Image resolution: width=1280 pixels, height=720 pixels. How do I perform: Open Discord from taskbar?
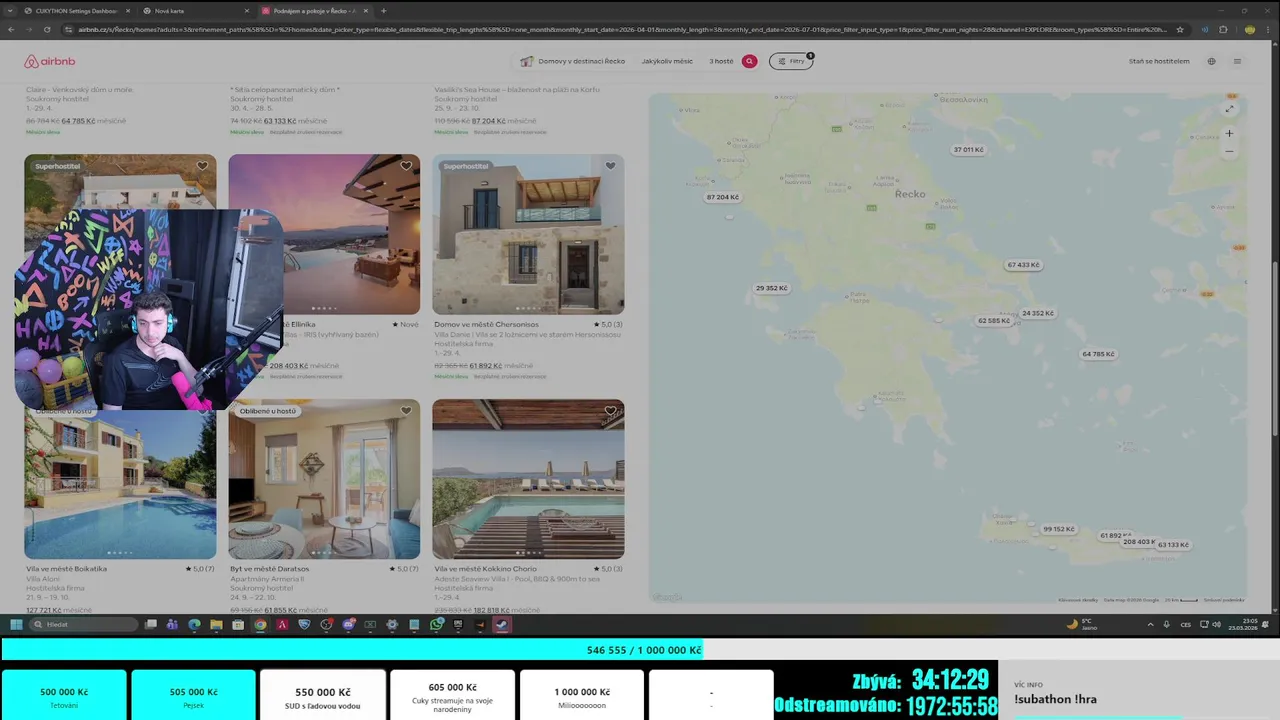[x=348, y=624]
